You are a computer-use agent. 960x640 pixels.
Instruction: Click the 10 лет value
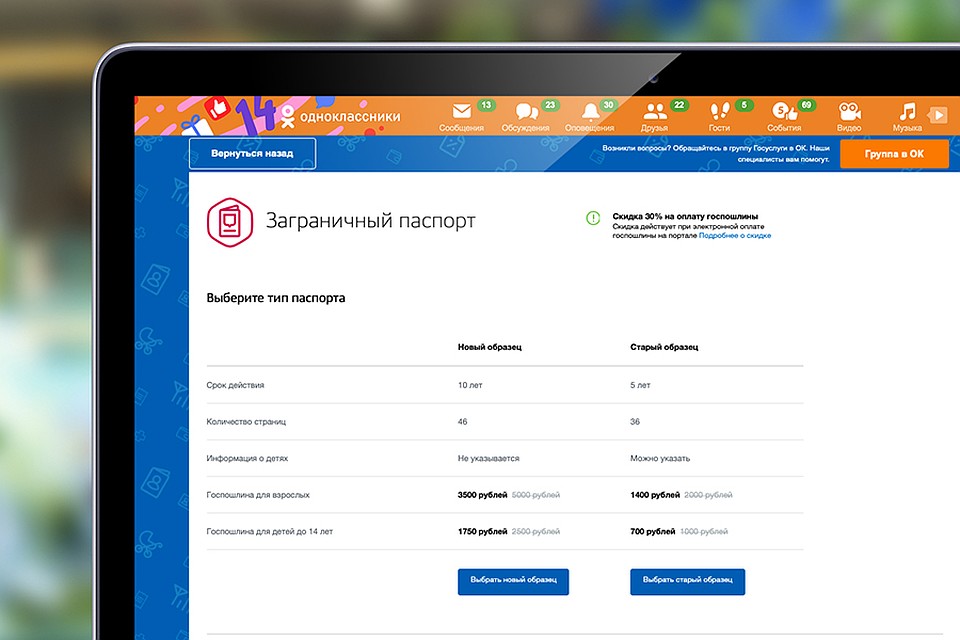[x=470, y=385]
